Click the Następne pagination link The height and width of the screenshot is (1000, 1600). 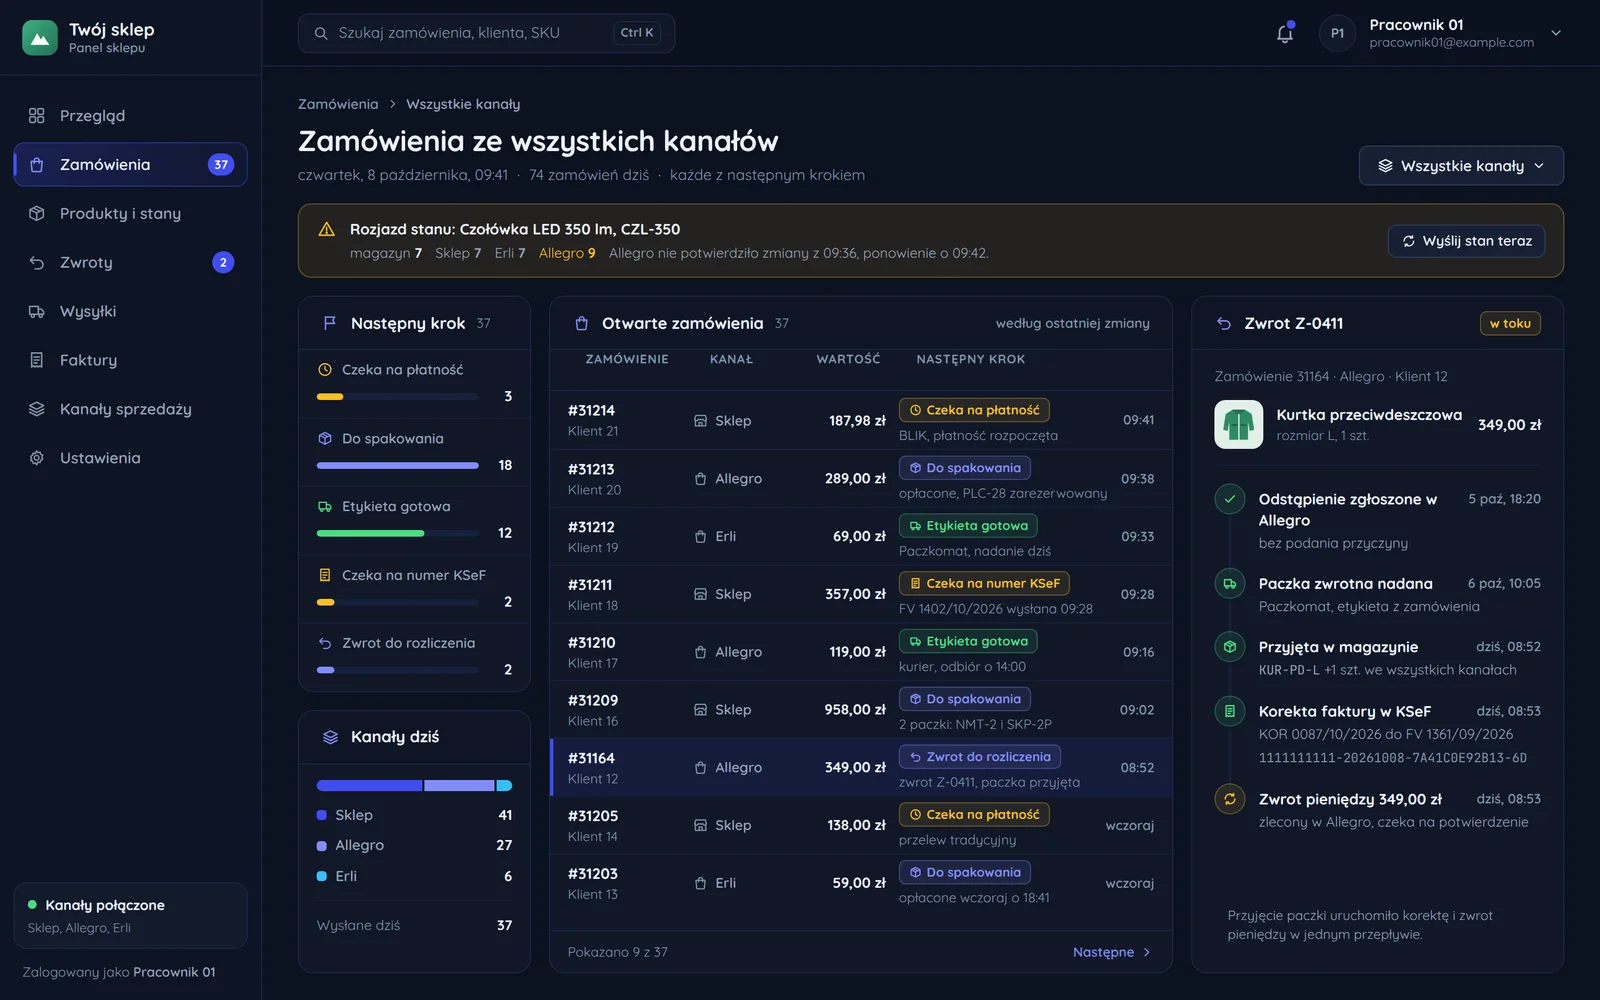[x=1111, y=952]
